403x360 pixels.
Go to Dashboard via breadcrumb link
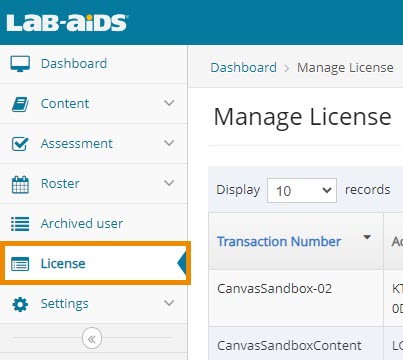243,68
